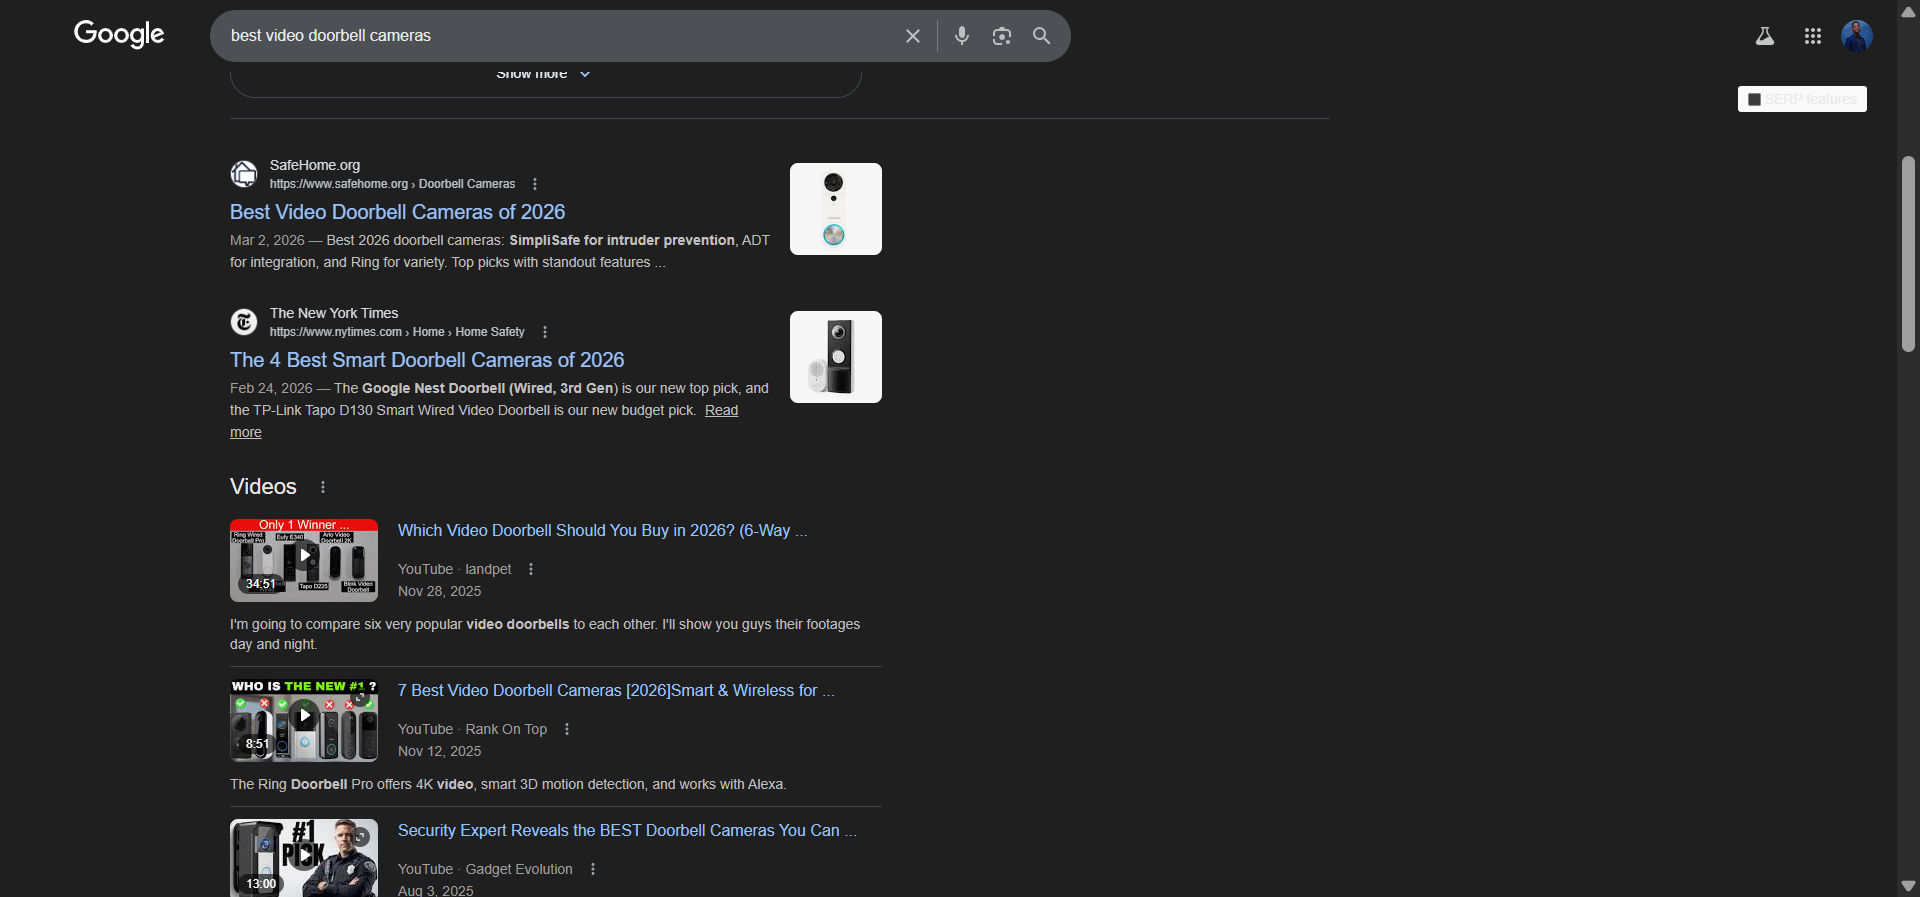Open Security Expert Reveals BEST Doorbell video
This screenshot has width=1920, height=897.
627,831
